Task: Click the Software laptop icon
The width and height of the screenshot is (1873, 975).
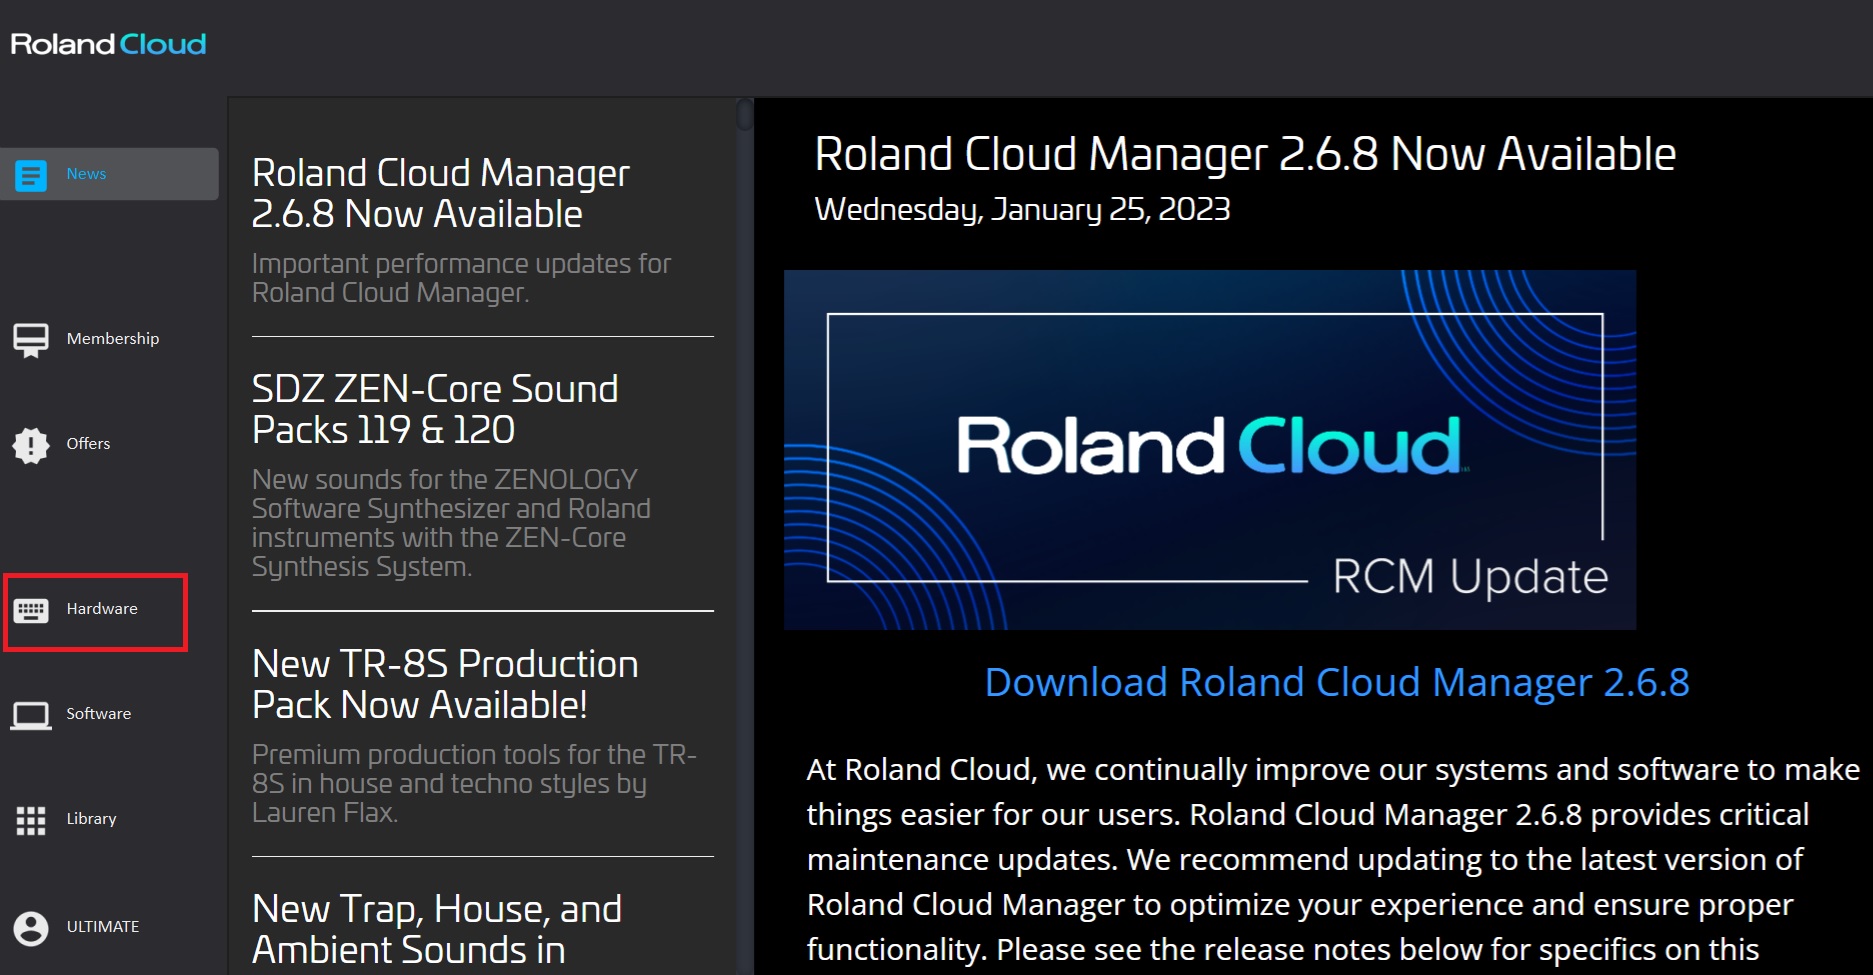Action: pos(31,716)
